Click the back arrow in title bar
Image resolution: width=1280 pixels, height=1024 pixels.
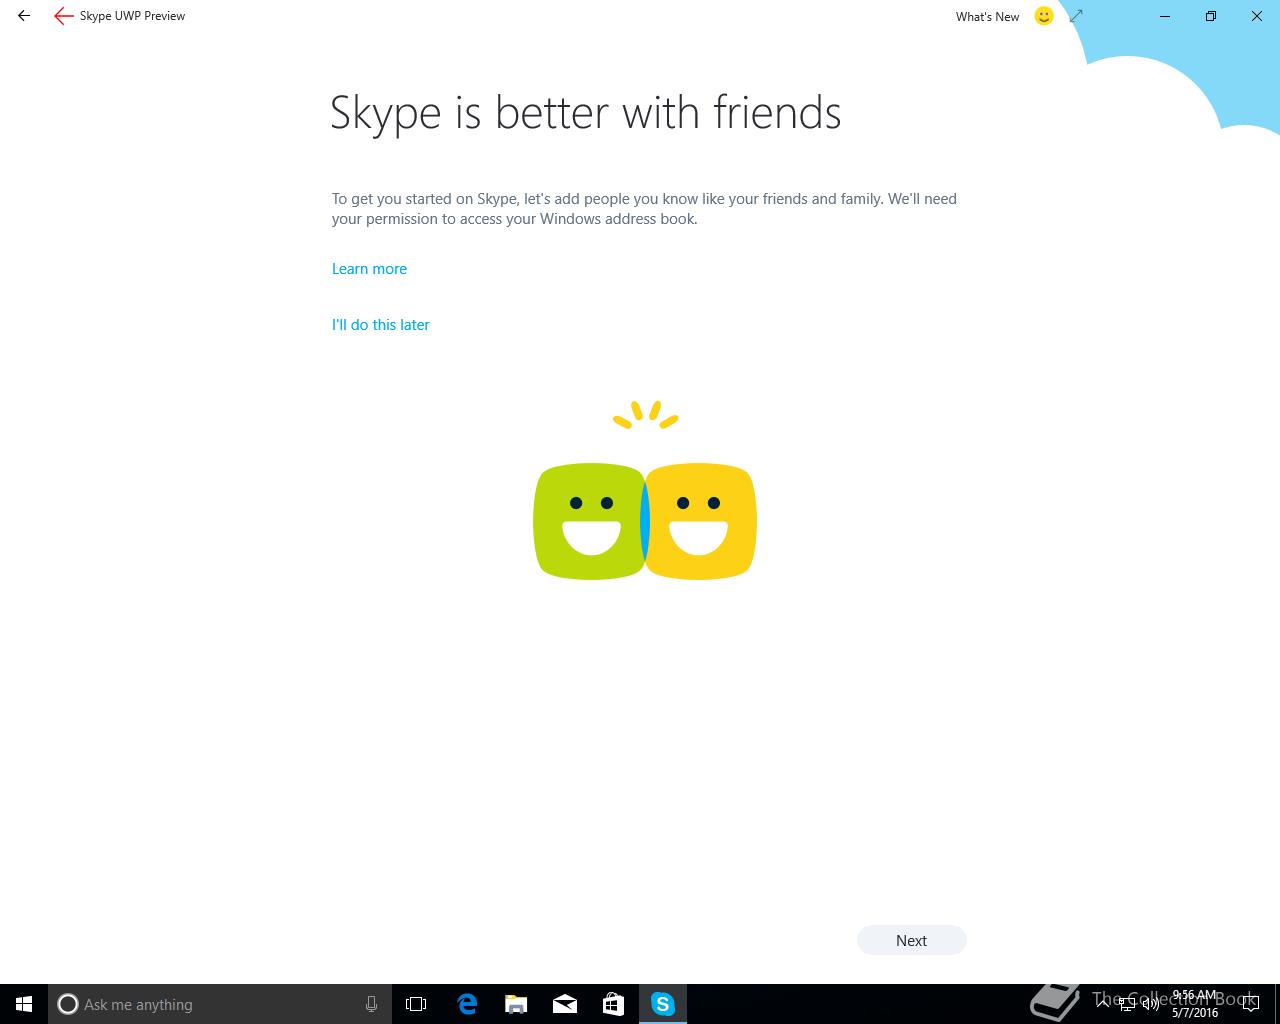[x=24, y=16]
